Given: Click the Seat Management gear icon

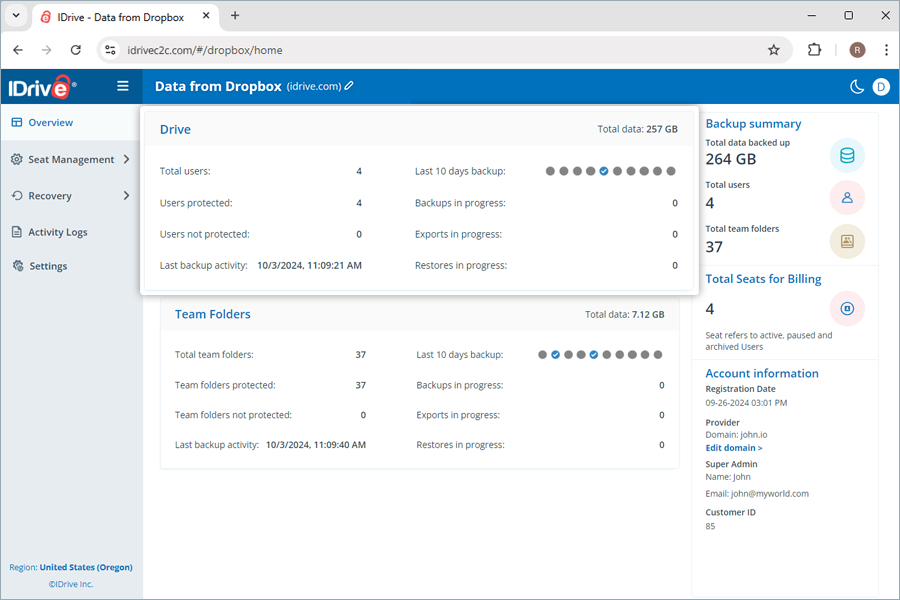Looking at the screenshot, I should click(x=17, y=159).
